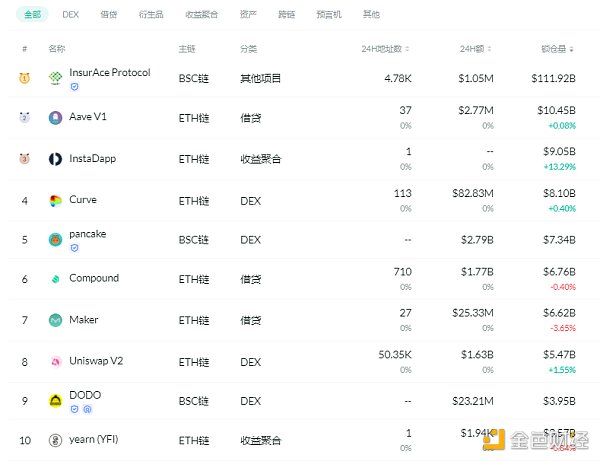The image size is (600, 461).
Task: Sort by 锁仓量 column
Action: [557, 48]
